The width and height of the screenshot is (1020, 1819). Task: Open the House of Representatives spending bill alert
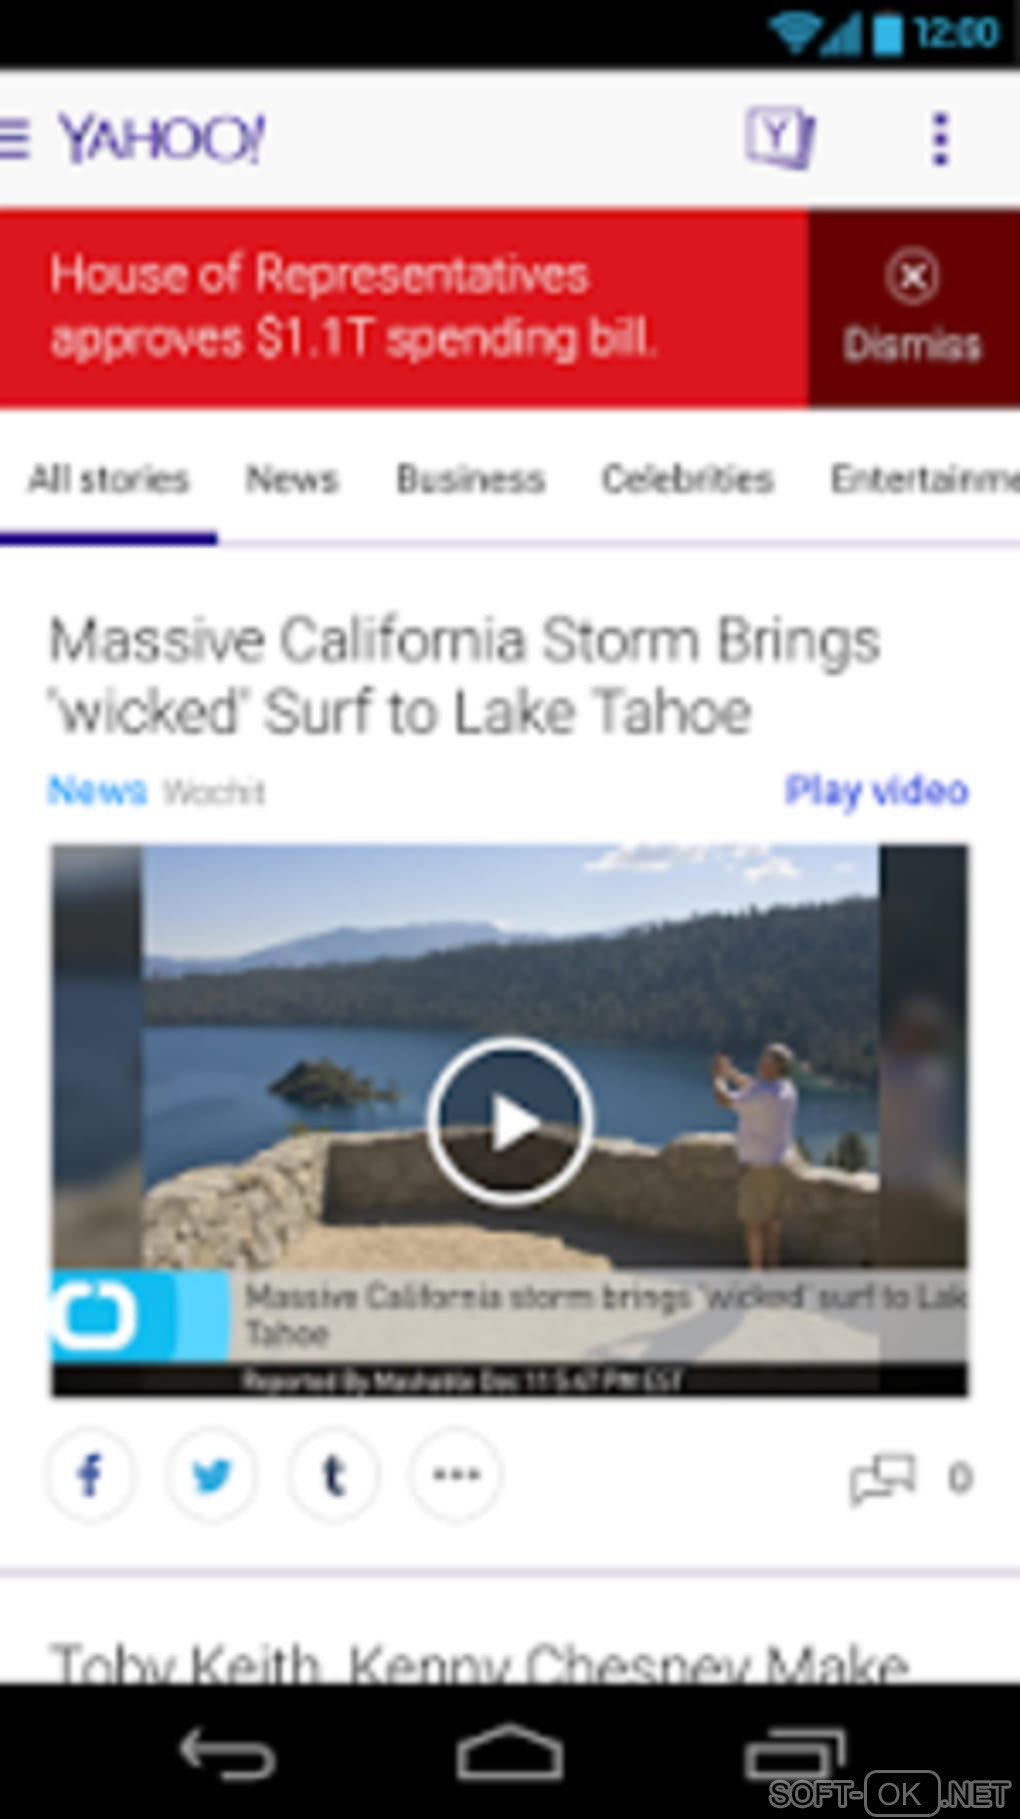click(x=353, y=306)
